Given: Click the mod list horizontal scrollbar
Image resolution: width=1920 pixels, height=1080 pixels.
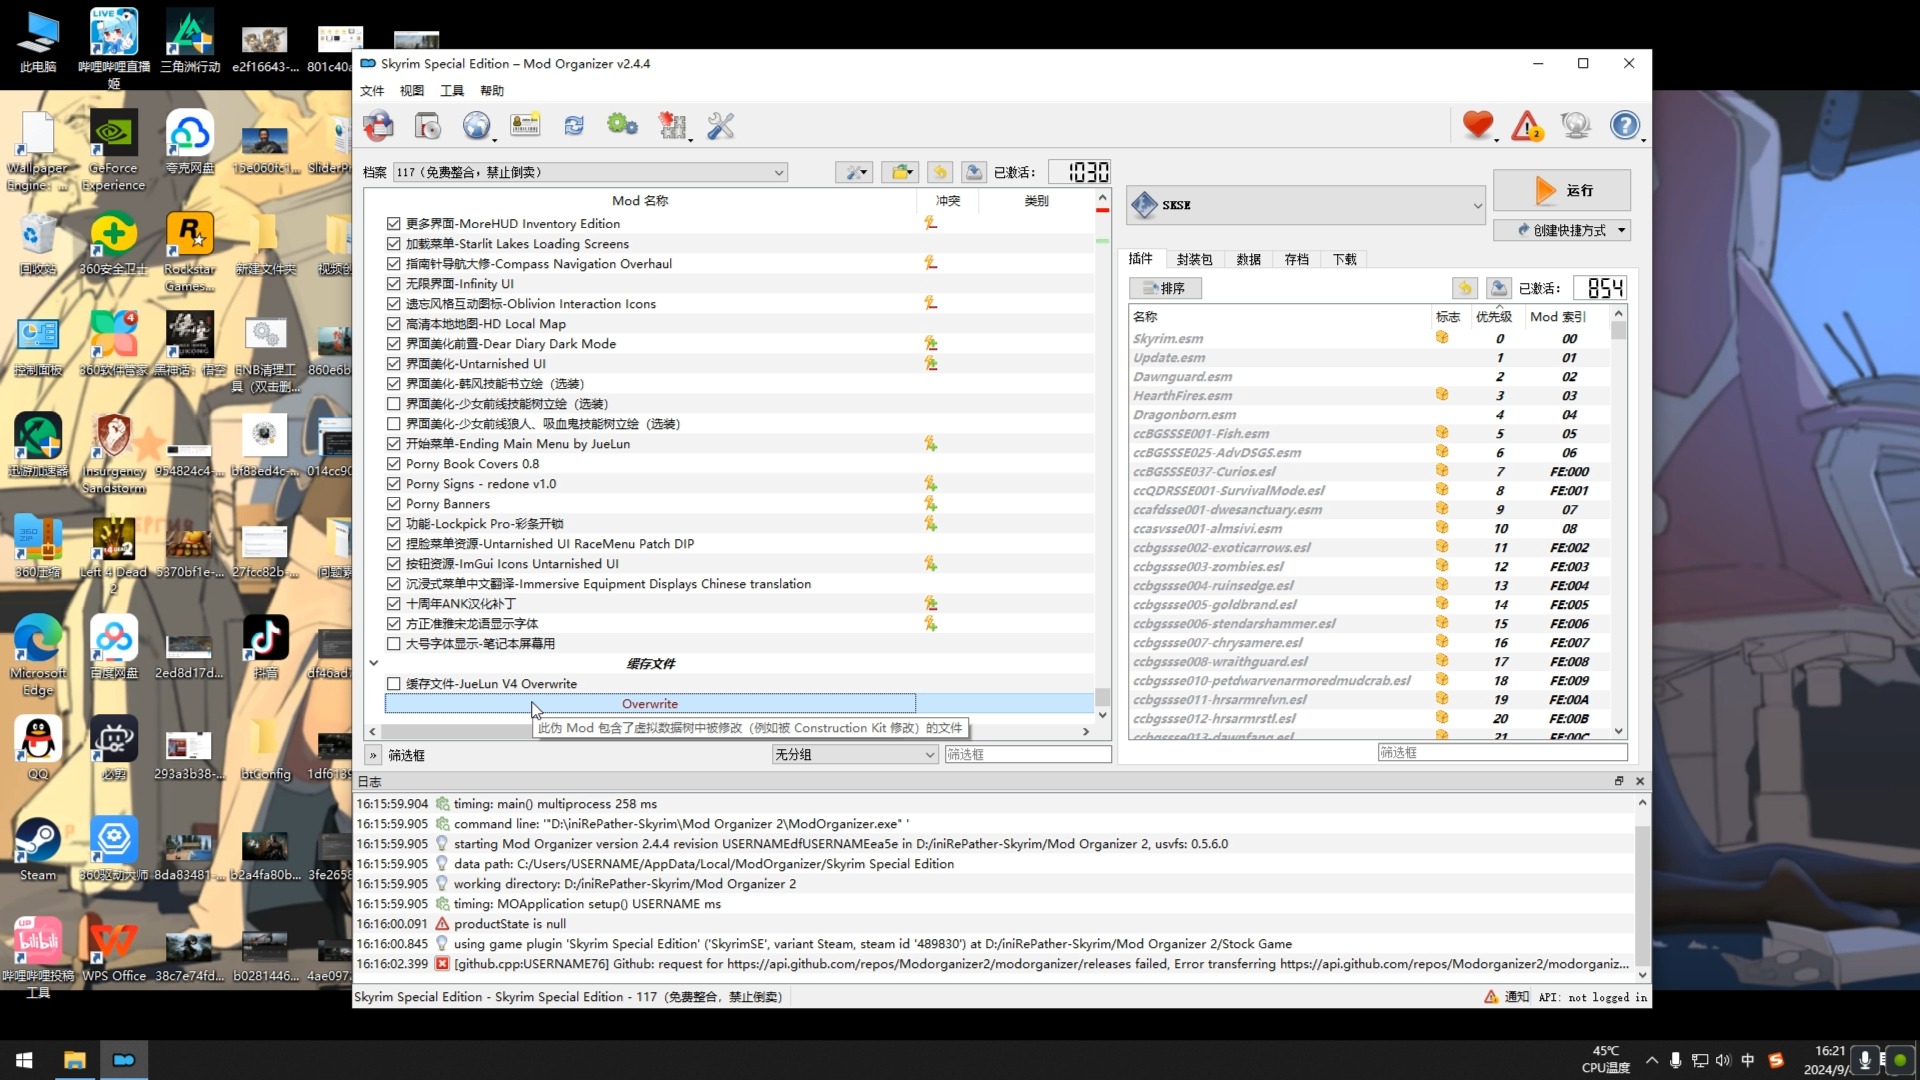Looking at the screenshot, I should pos(729,731).
